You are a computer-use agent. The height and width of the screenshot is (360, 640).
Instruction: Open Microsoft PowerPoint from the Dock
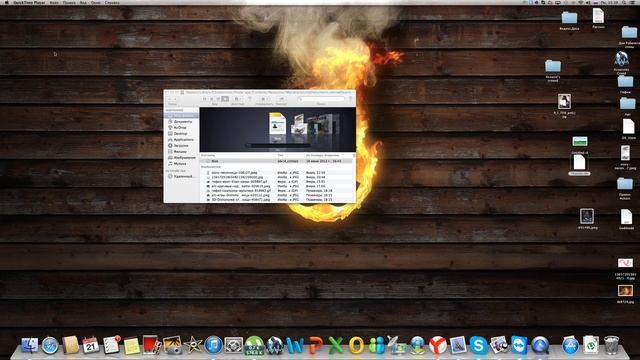coord(316,345)
